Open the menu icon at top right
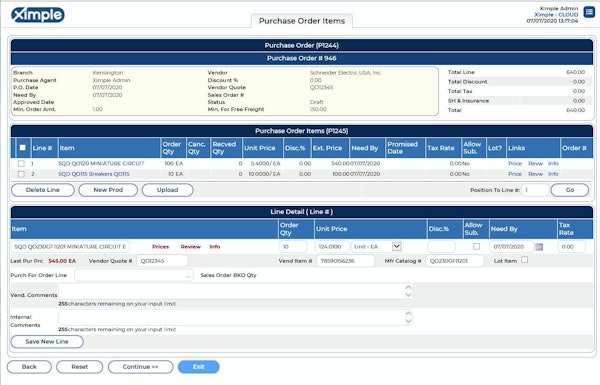 click(589, 12)
